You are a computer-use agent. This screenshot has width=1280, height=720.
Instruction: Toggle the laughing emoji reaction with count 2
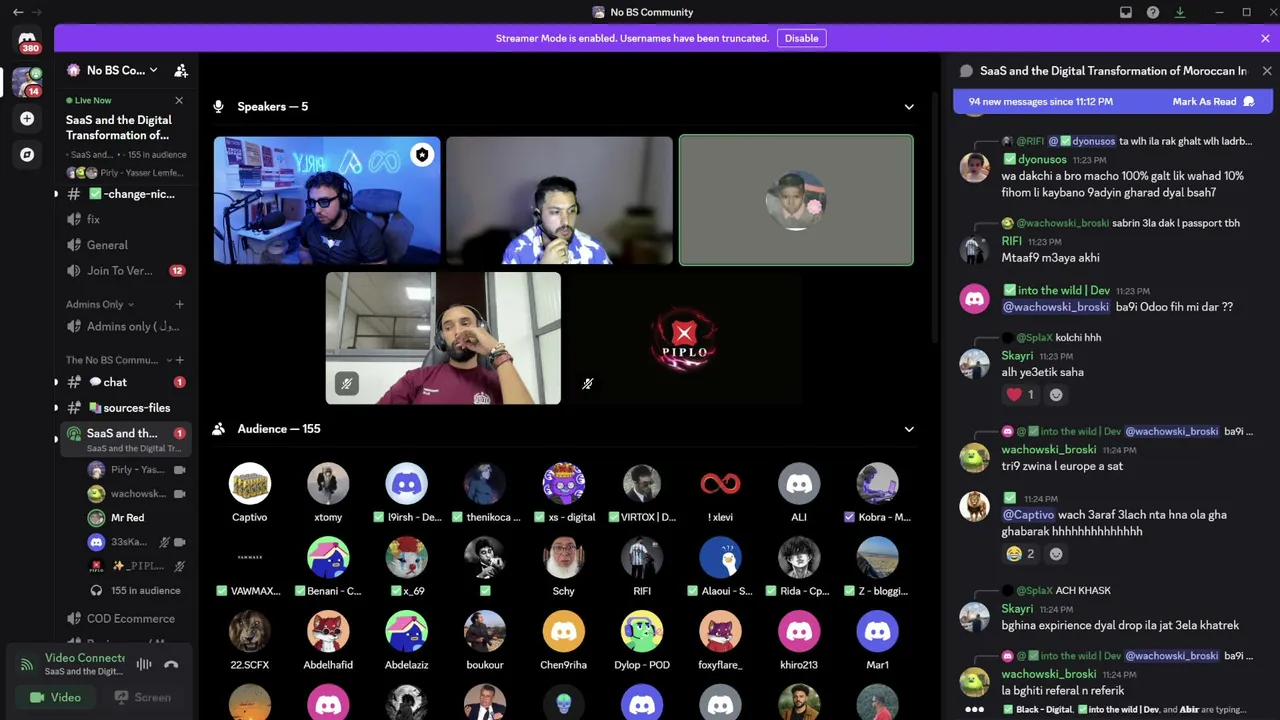[x=1021, y=554]
